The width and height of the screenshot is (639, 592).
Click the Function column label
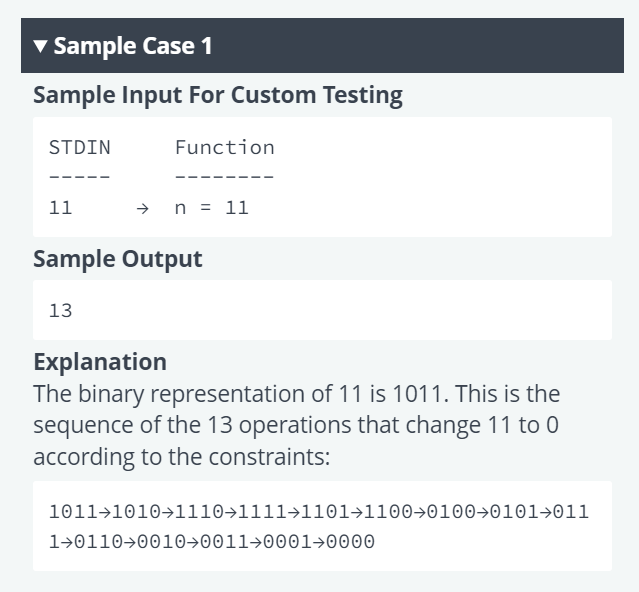coord(225,147)
